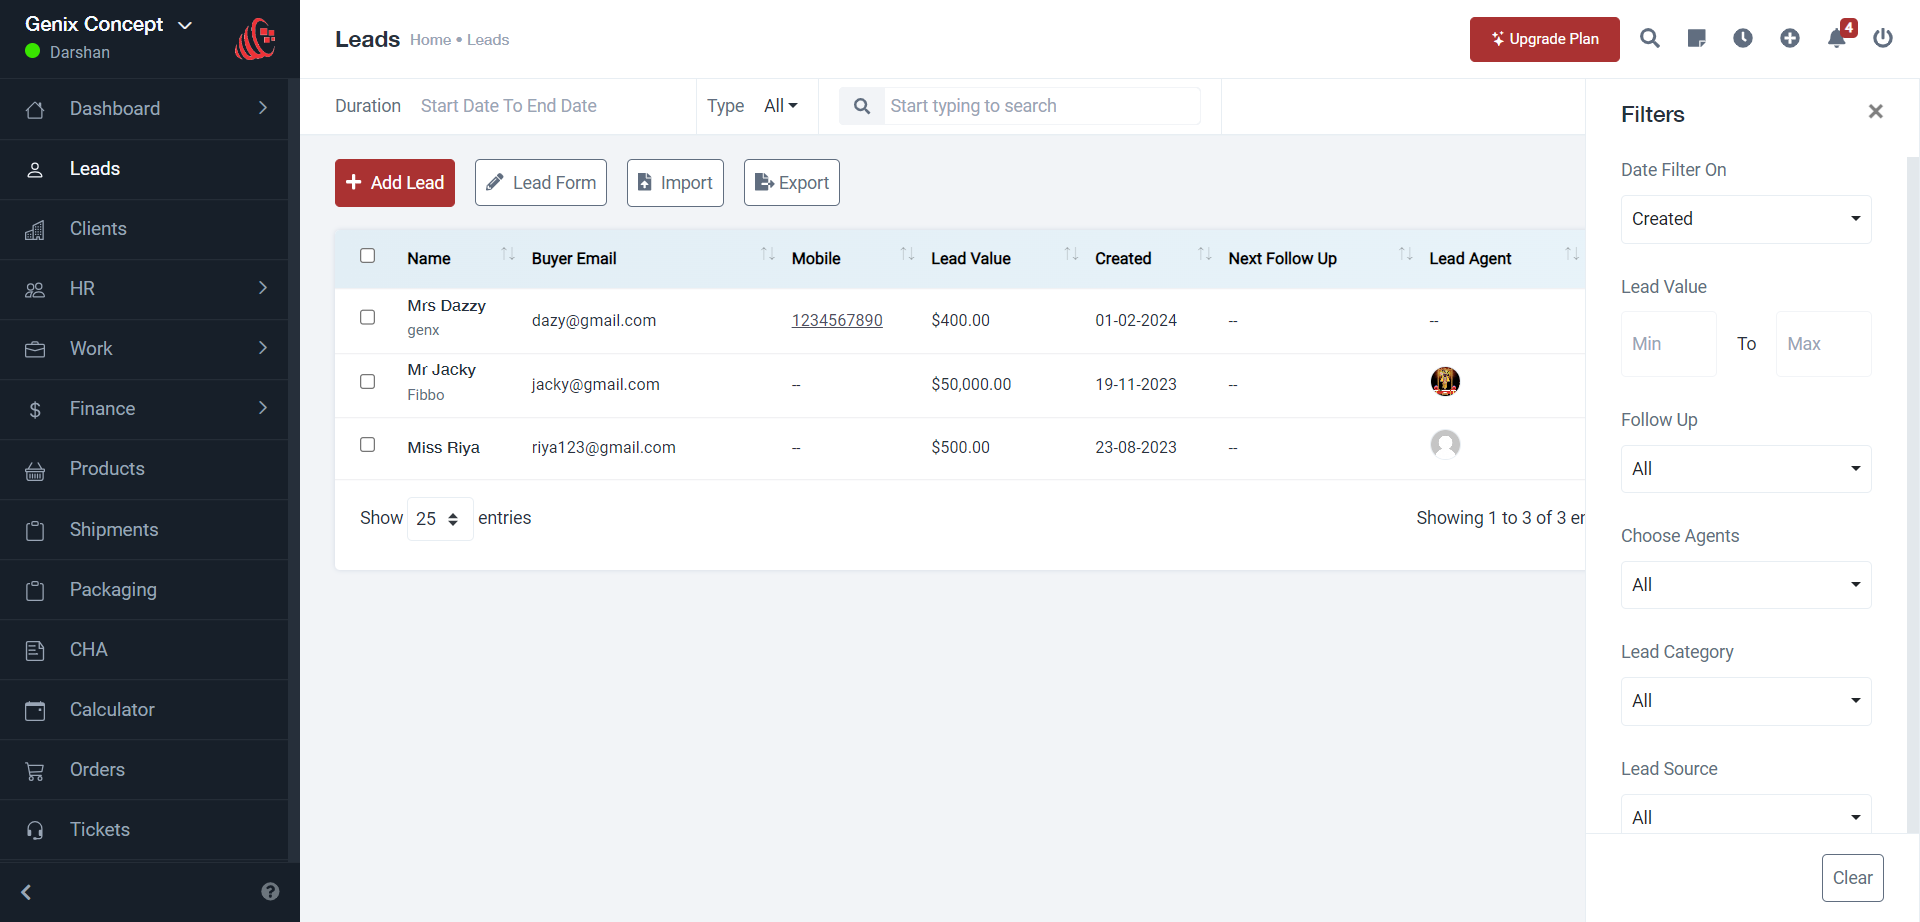Sort by Buyer Email column arrows
This screenshot has width=1920, height=922.
[768, 254]
